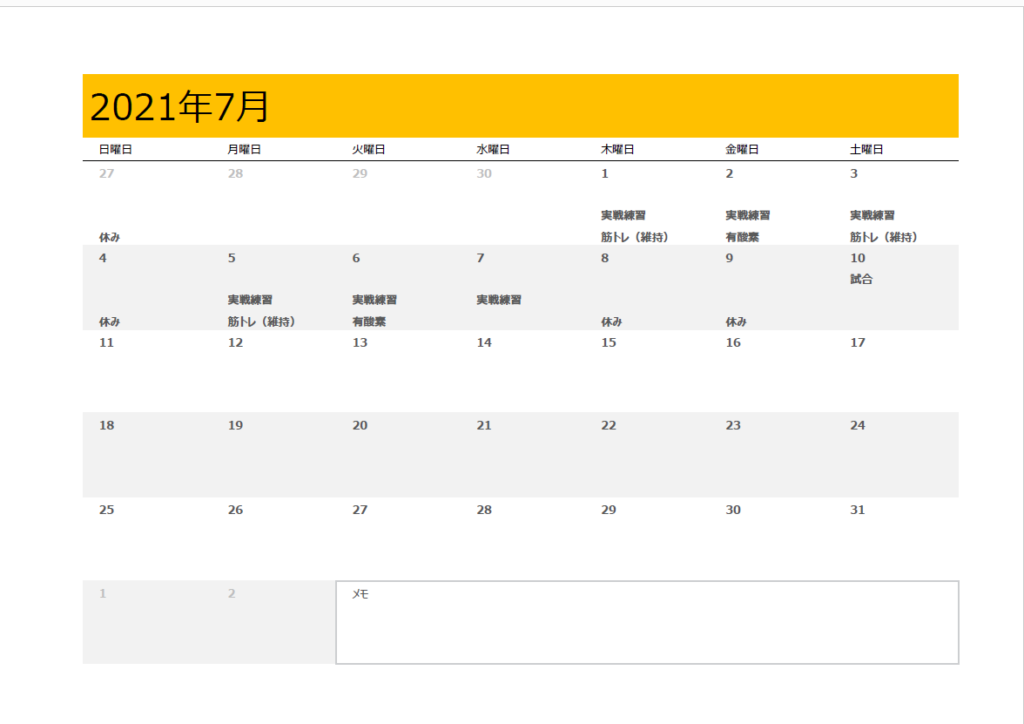Select the 水曜日 column header

(x=493, y=149)
